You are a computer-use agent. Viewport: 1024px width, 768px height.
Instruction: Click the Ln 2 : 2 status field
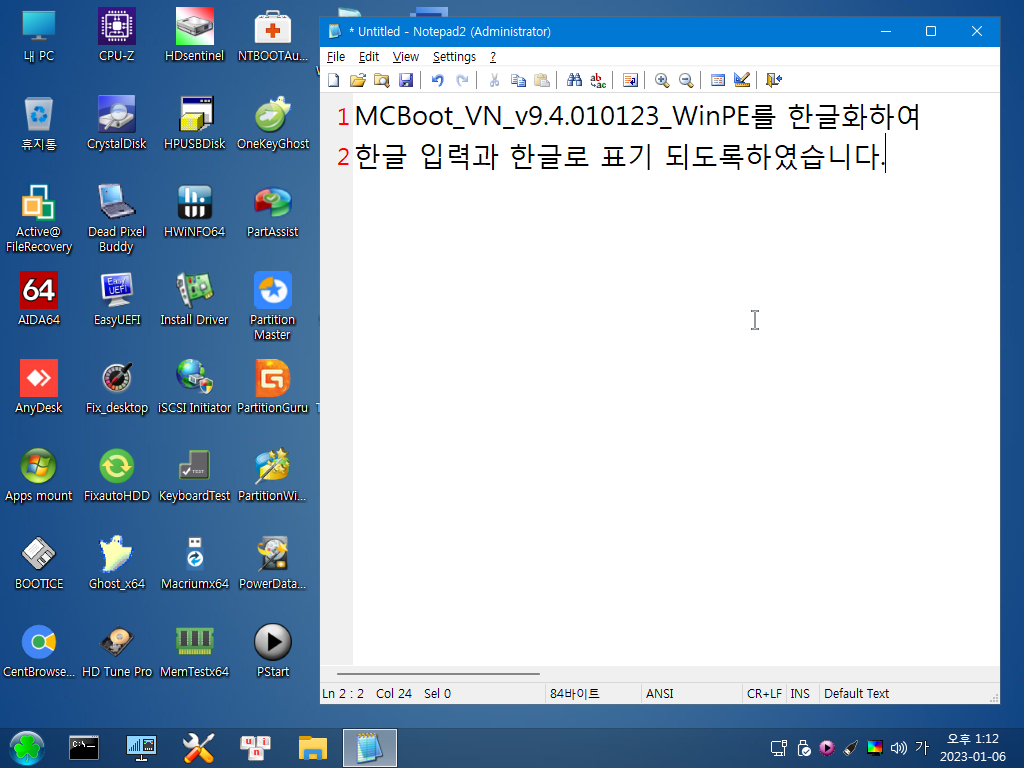pyautogui.click(x=343, y=694)
